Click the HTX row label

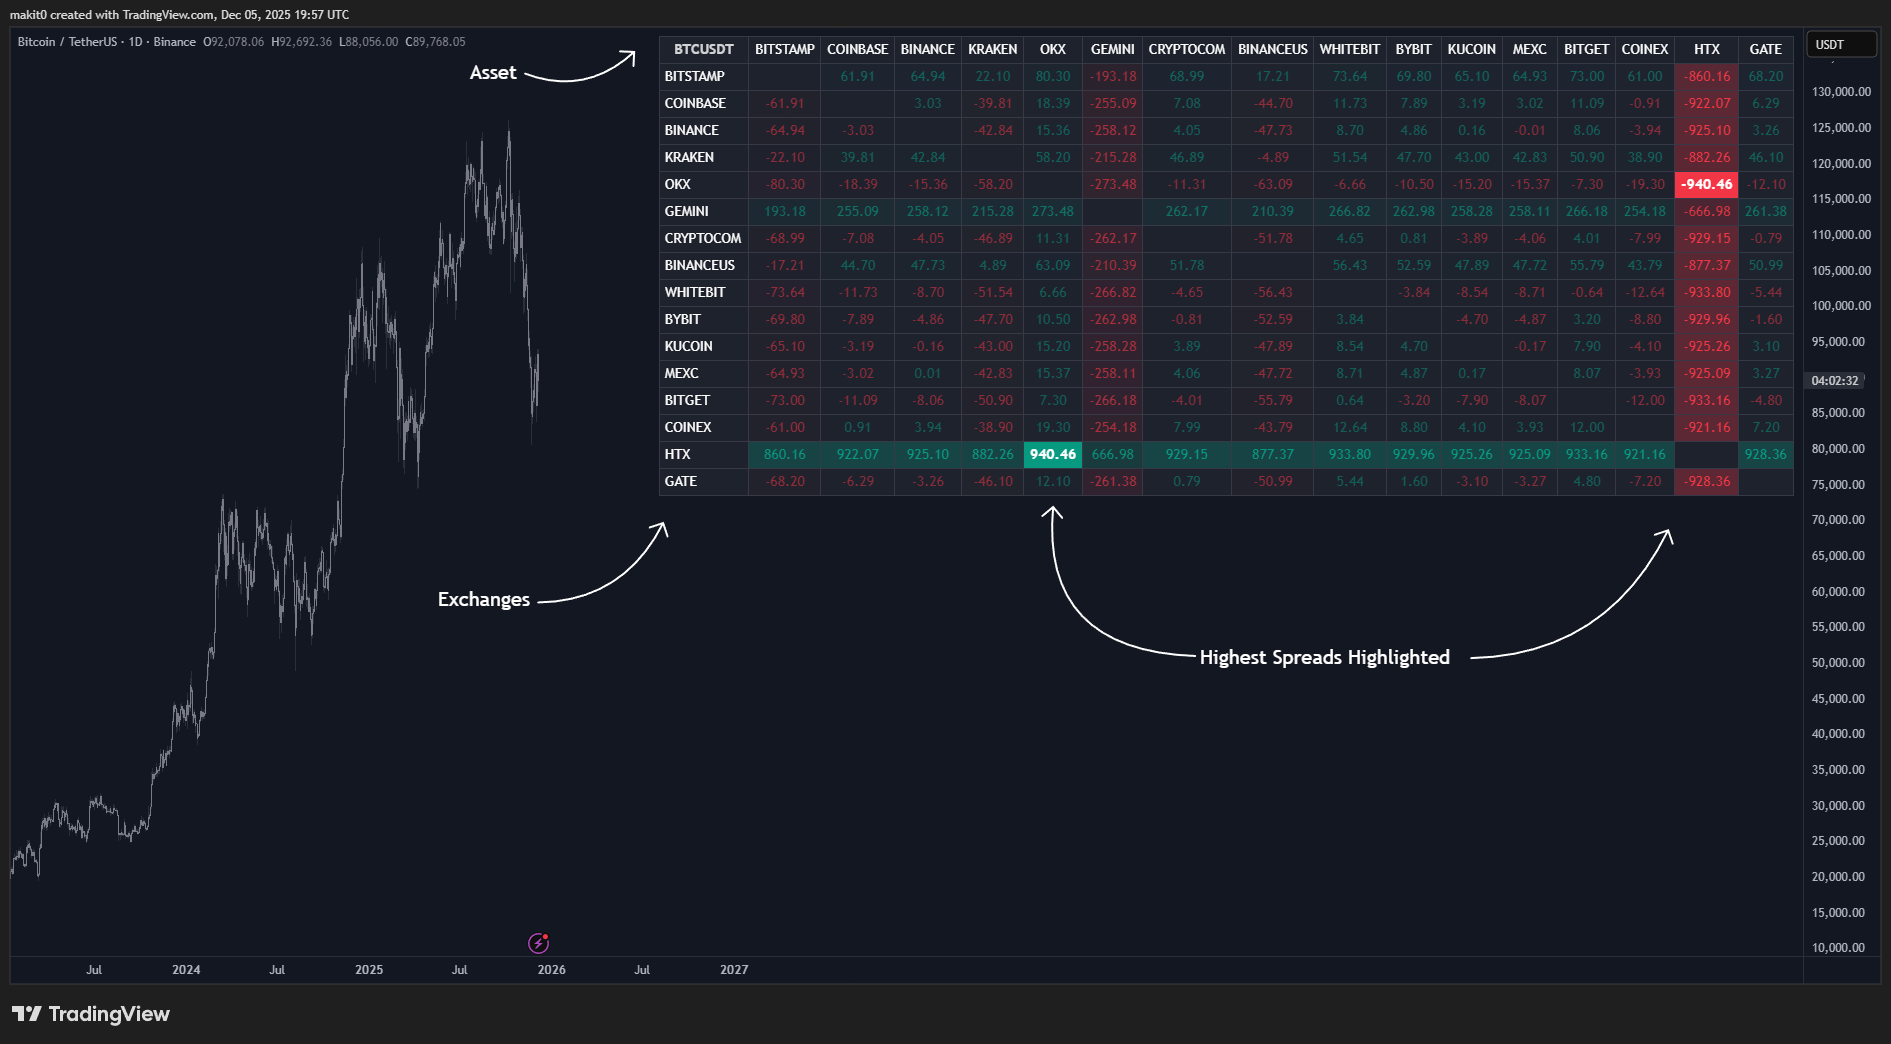[x=704, y=454]
